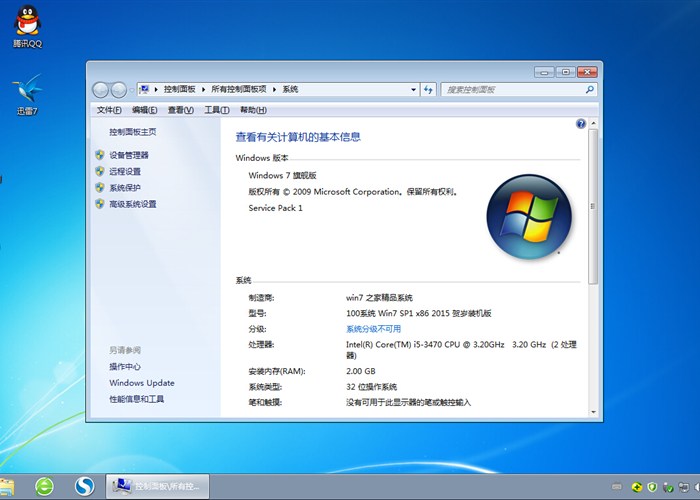Click the search magnifier icon
The height and width of the screenshot is (500, 700).
pyautogui.click(x=590, y=89)
